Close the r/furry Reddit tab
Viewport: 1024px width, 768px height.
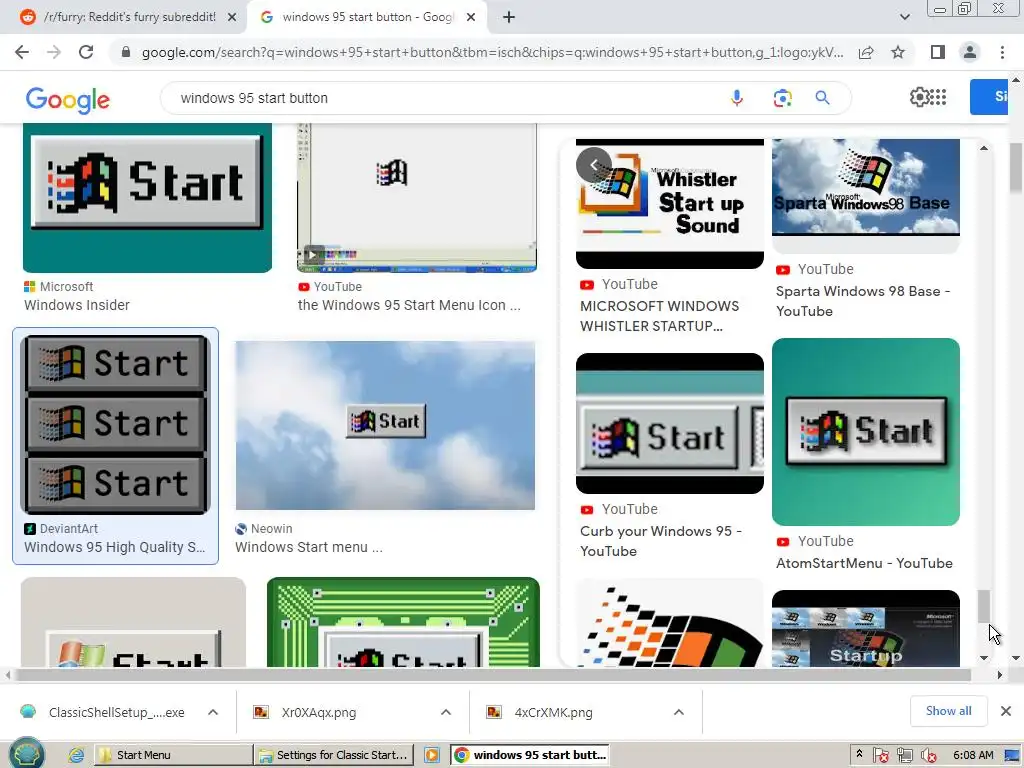tap(232, 18)
